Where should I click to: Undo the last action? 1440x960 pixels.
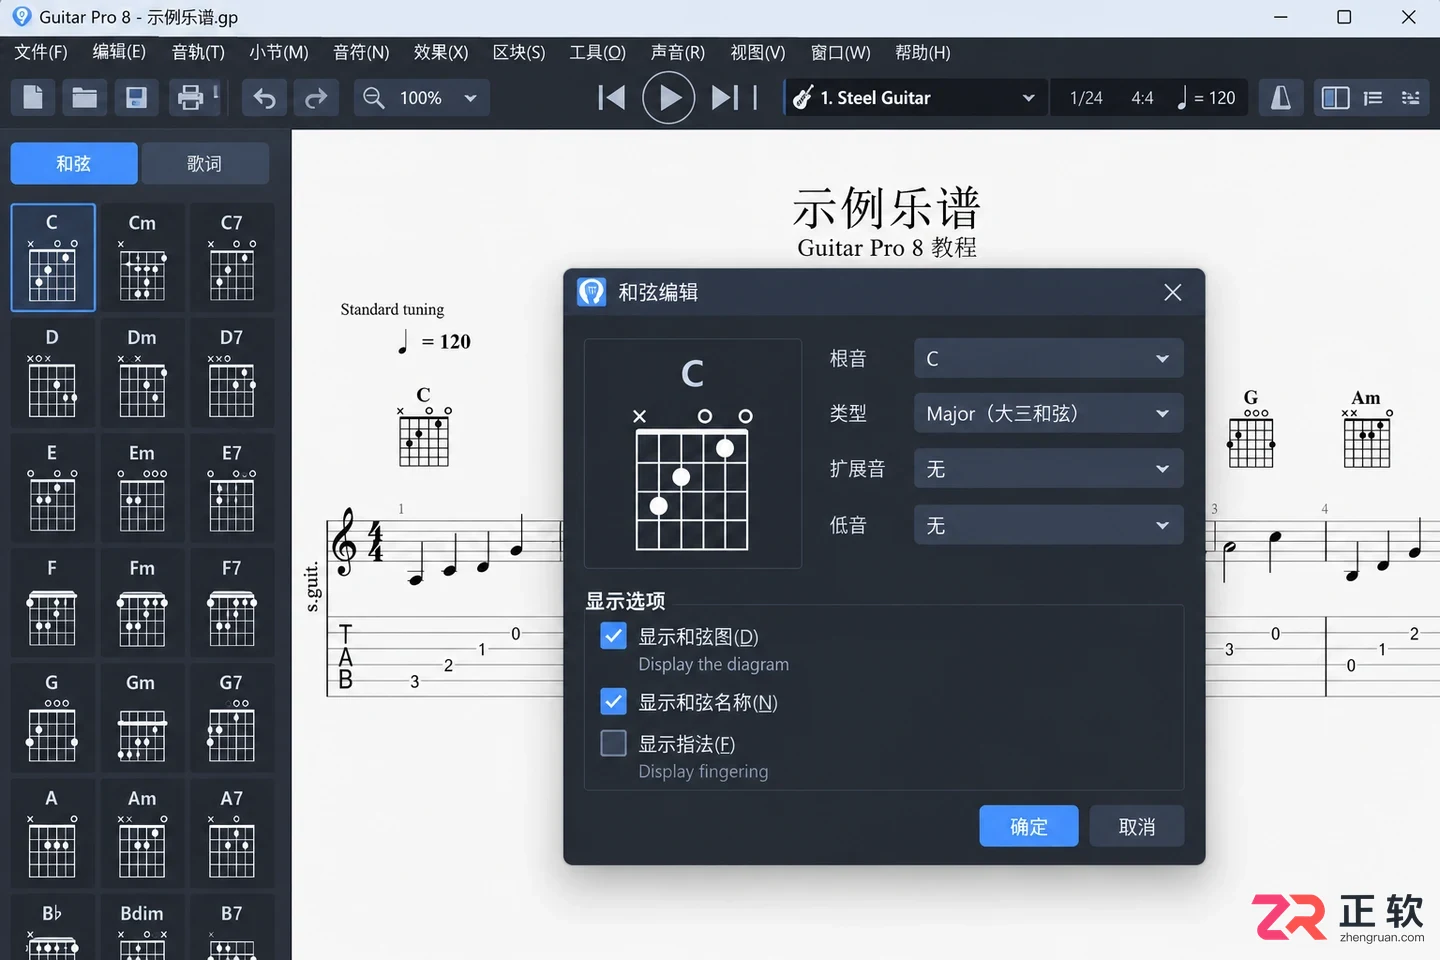click(x=264, y=97)
